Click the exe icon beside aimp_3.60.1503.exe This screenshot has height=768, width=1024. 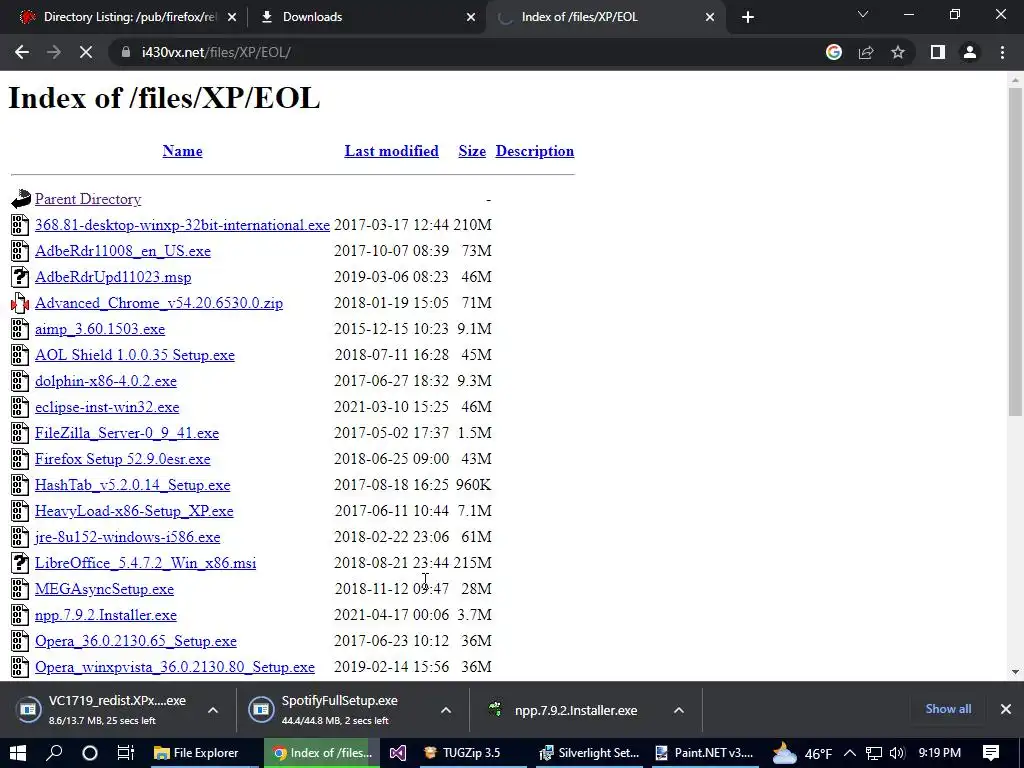pyautogui.click(x=20, y=329)
